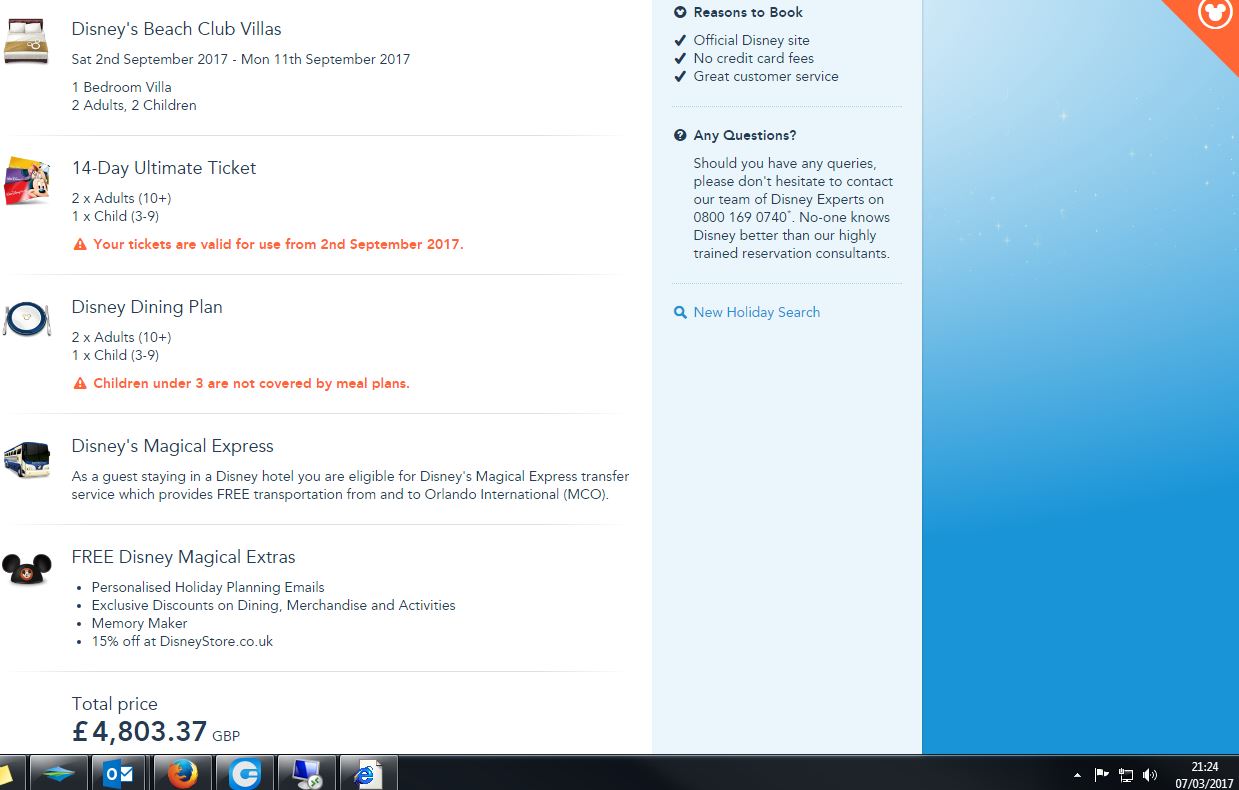Click the Action Center flag tray icon

[1102, 774]
